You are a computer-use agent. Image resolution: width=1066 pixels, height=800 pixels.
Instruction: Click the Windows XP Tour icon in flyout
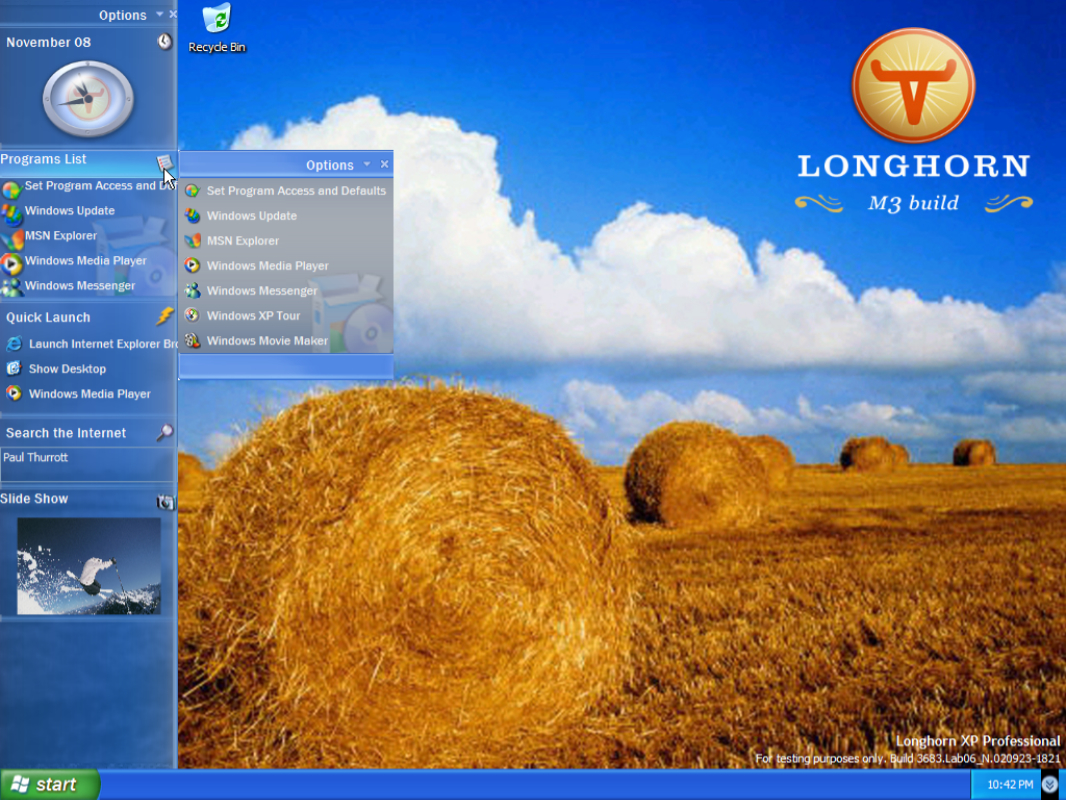pos(192,315)
